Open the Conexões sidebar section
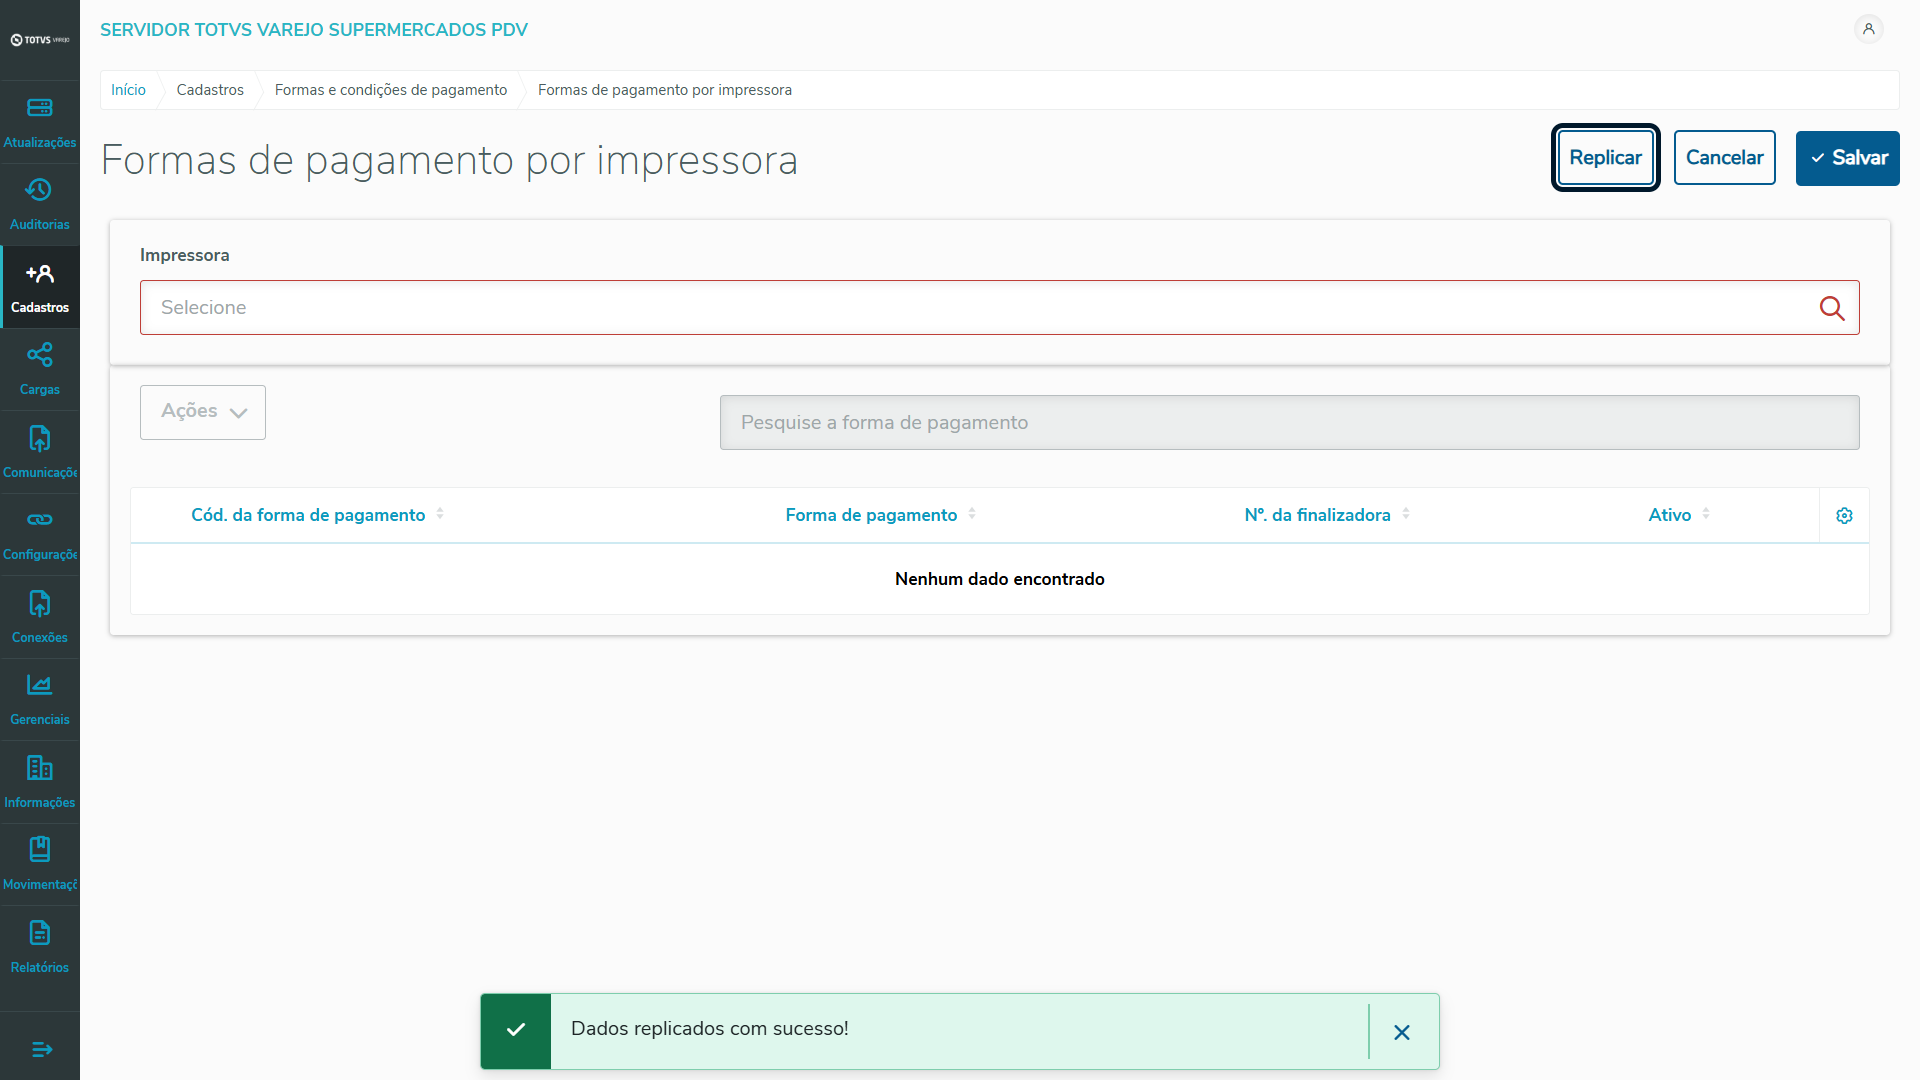 point(40,617)
